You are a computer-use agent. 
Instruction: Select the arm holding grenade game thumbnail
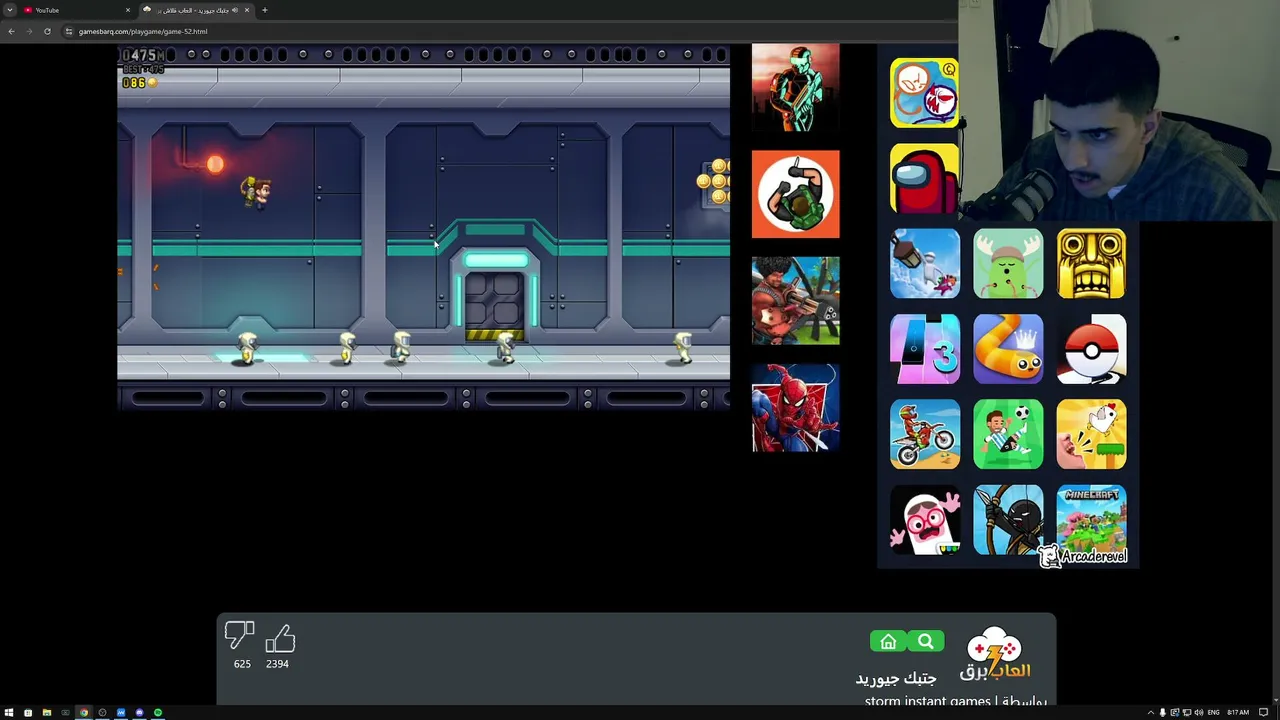(x=796, y=194)
